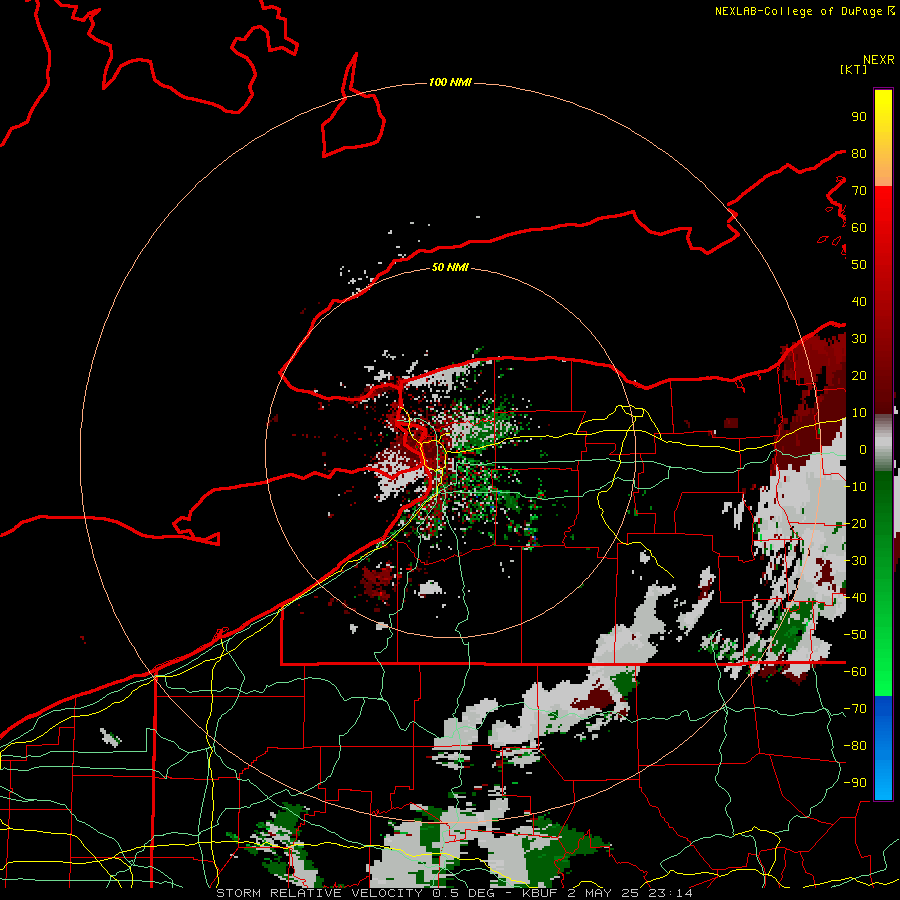Viewport: 900px width, 900px height.
Task: Click the -60 value on the velocity scale
Action: (x=855, y=671)
